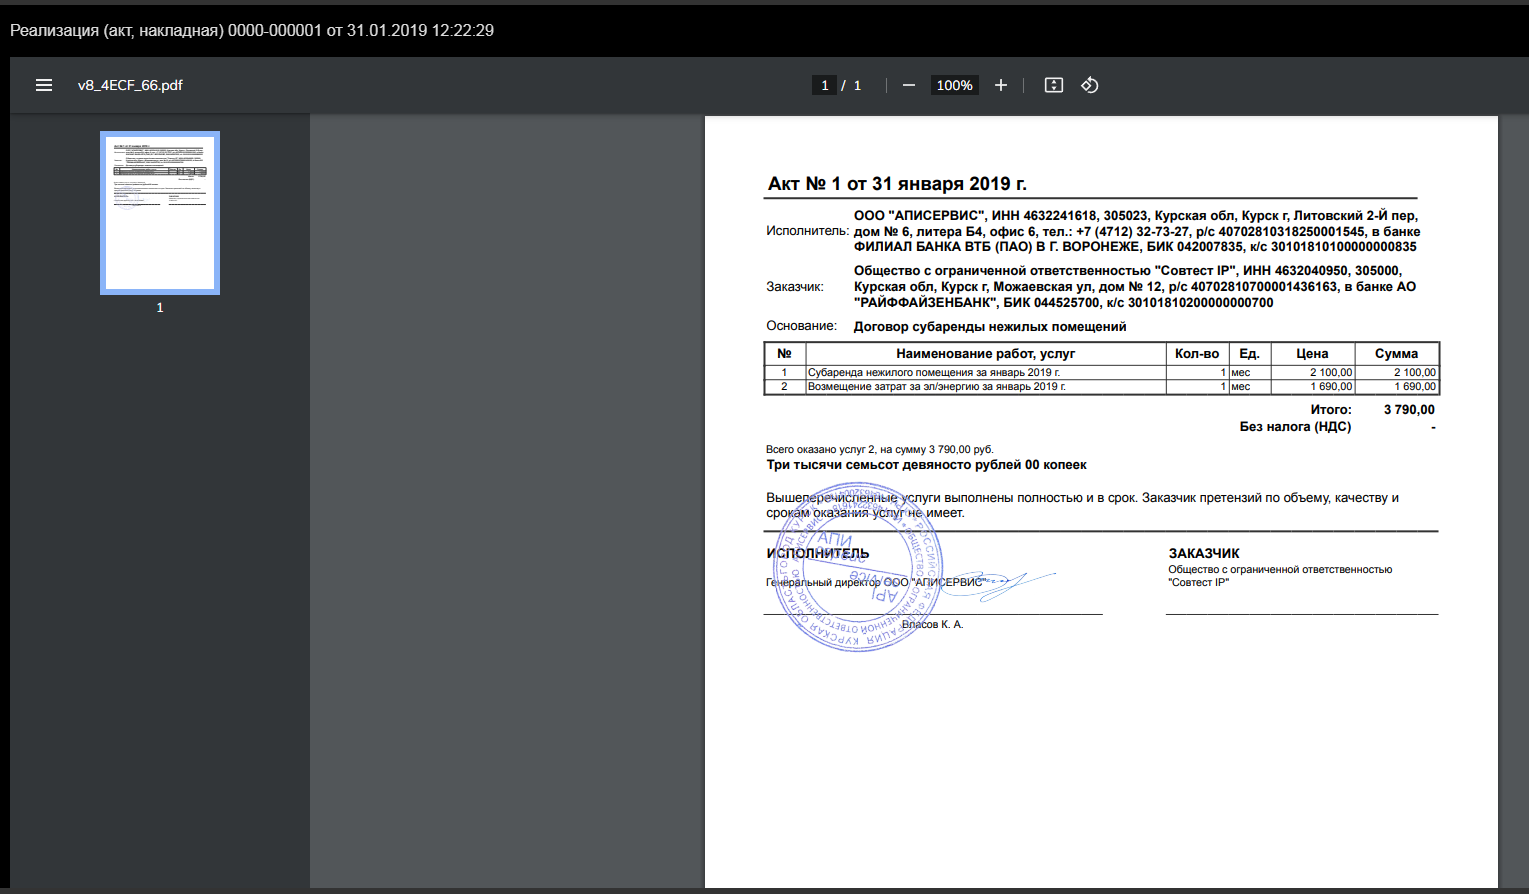Toggle the sidebar hamburger menu
This screenshot has width=1529, height=894.
44,85
